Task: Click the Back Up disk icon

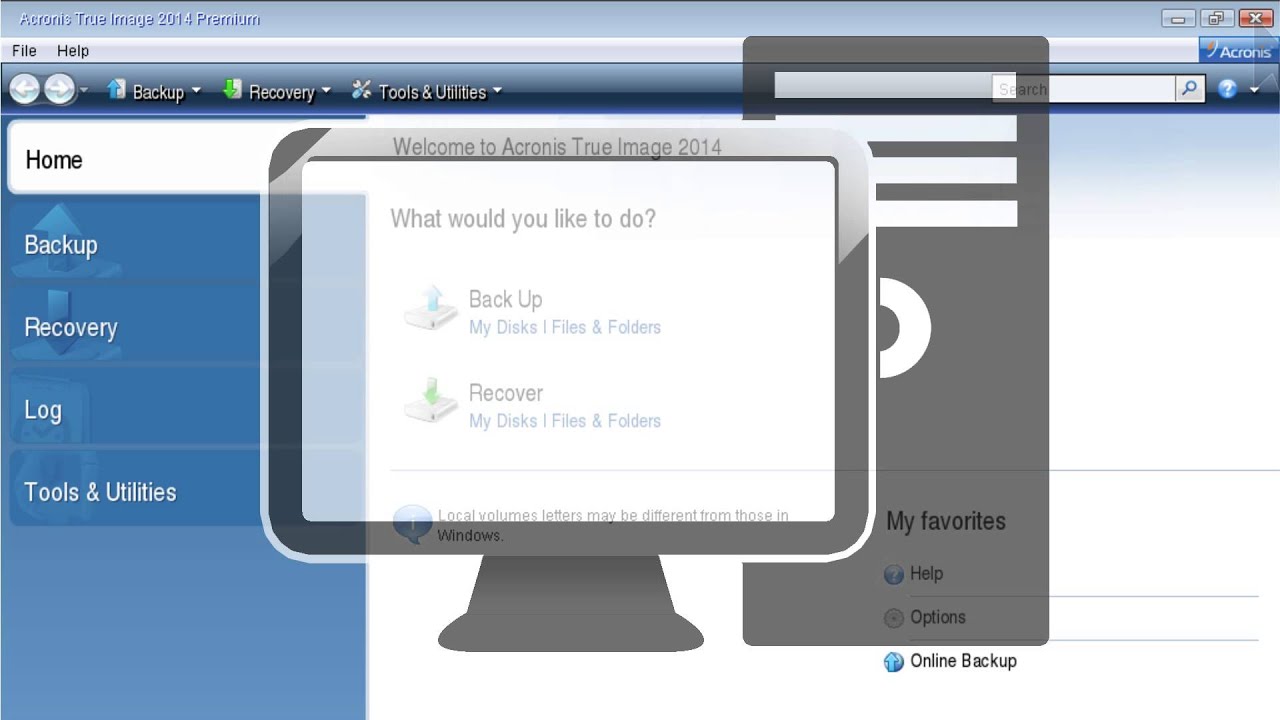Action: (430, 308)
